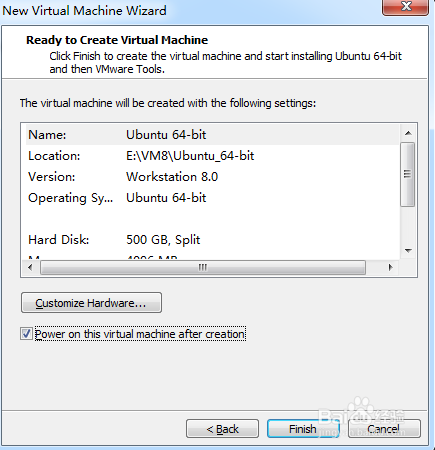435x450 pixels.
Task: Click the vertical scrollbar thumb in settings list
Action: coord(408,174)
